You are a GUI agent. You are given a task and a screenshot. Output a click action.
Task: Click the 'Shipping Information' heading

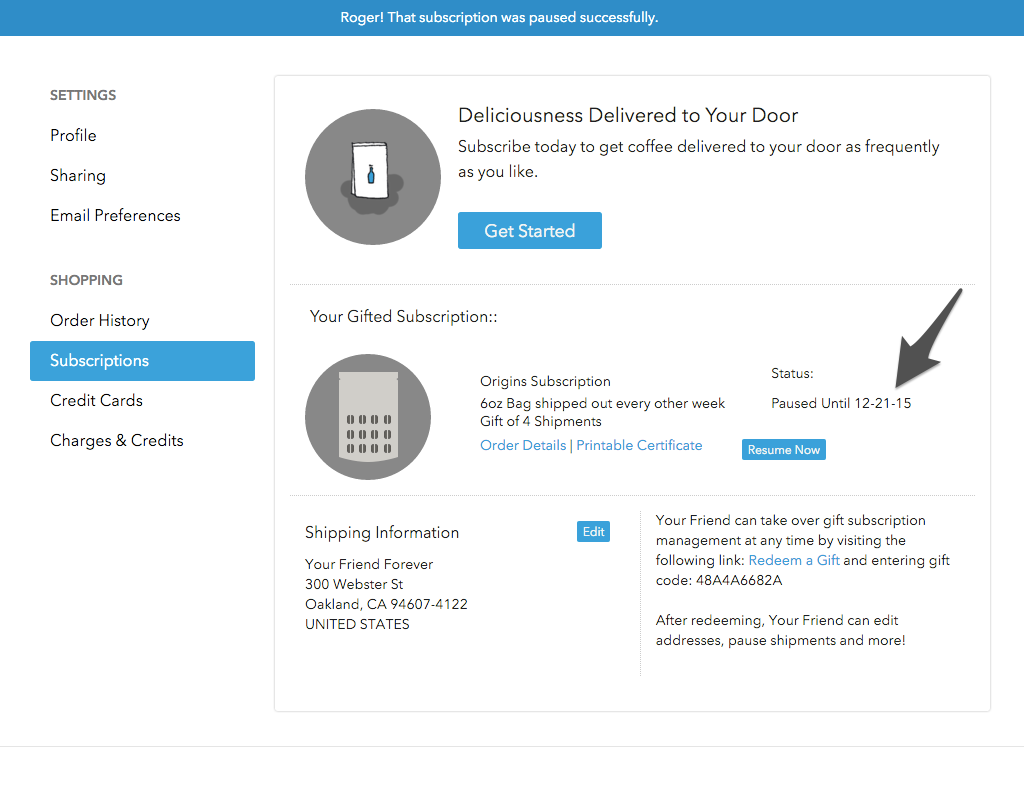(382, 533)
